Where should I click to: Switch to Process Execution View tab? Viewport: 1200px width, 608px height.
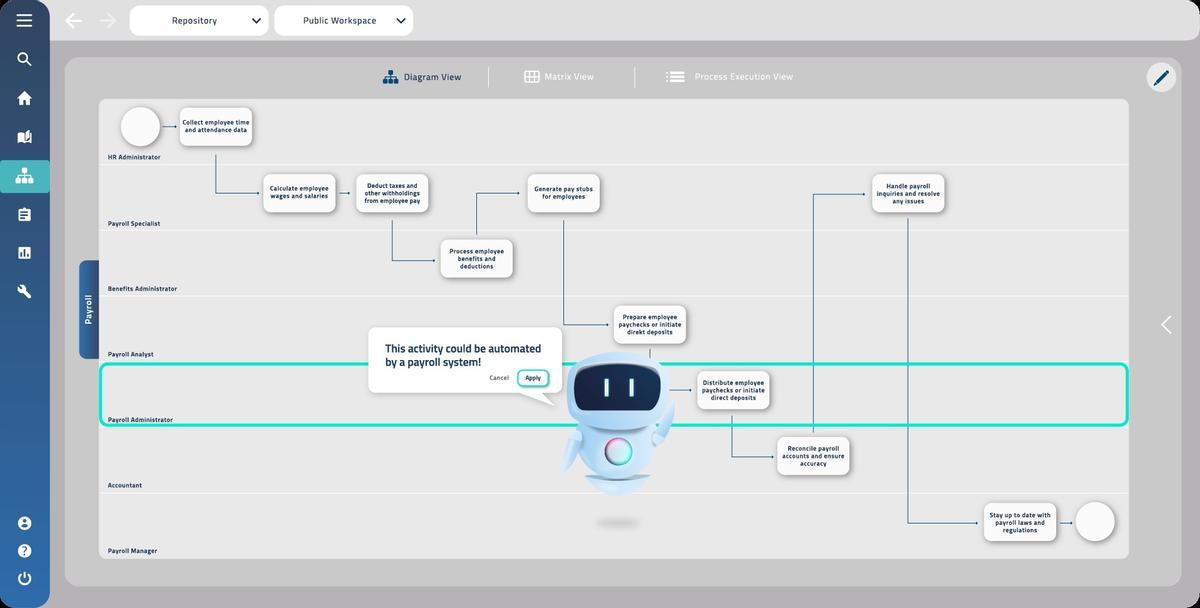729,77
